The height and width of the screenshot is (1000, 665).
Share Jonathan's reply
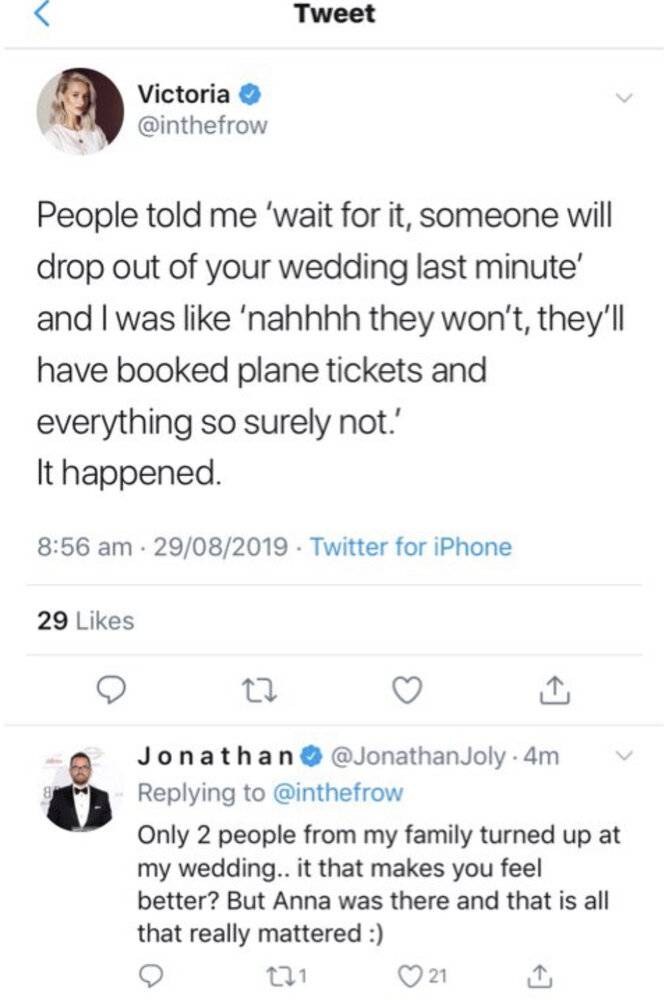539,976
